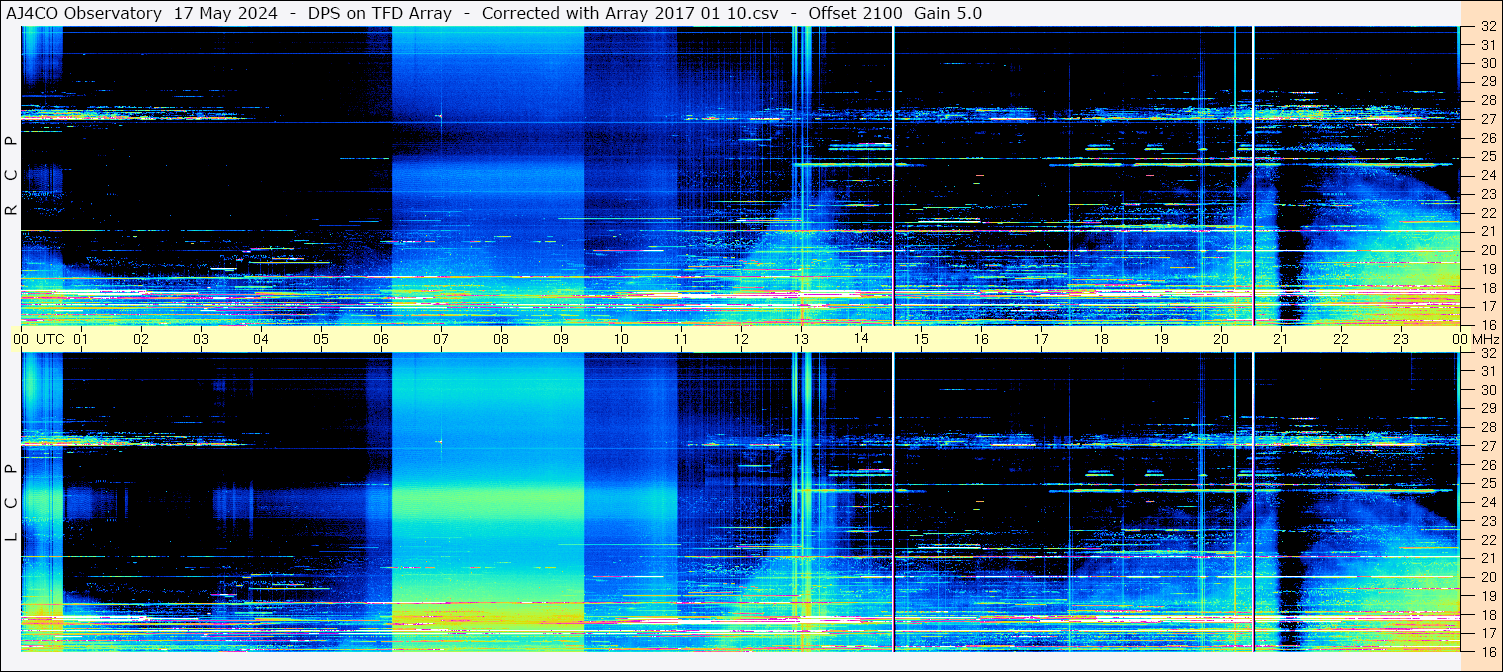Select the 17 hour label on UTC axis

(x=1041, y=339)
